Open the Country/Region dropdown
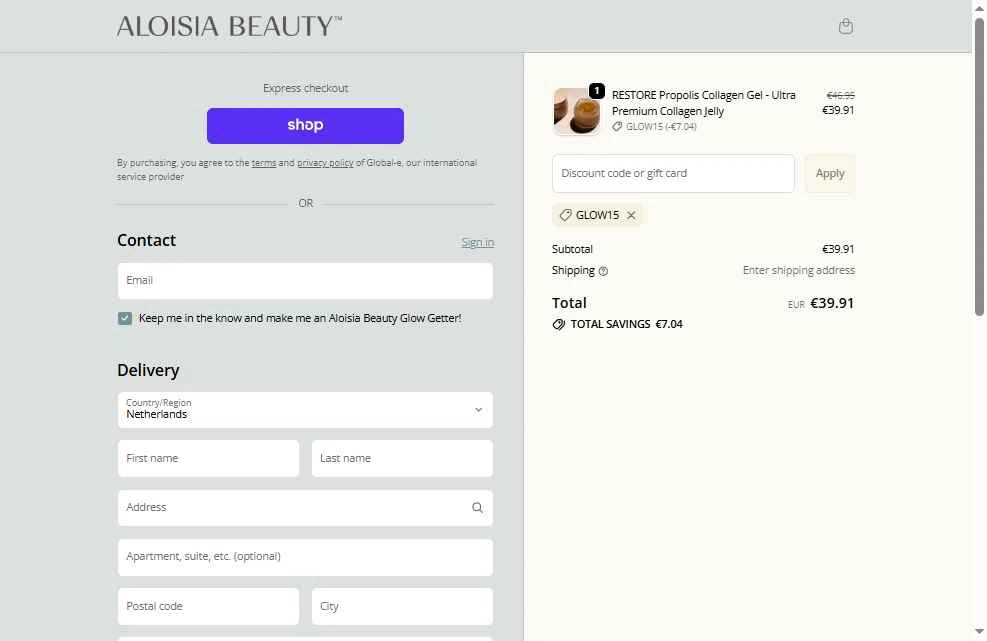Screen dimensions: 987x641 click(x=305, y=410)
